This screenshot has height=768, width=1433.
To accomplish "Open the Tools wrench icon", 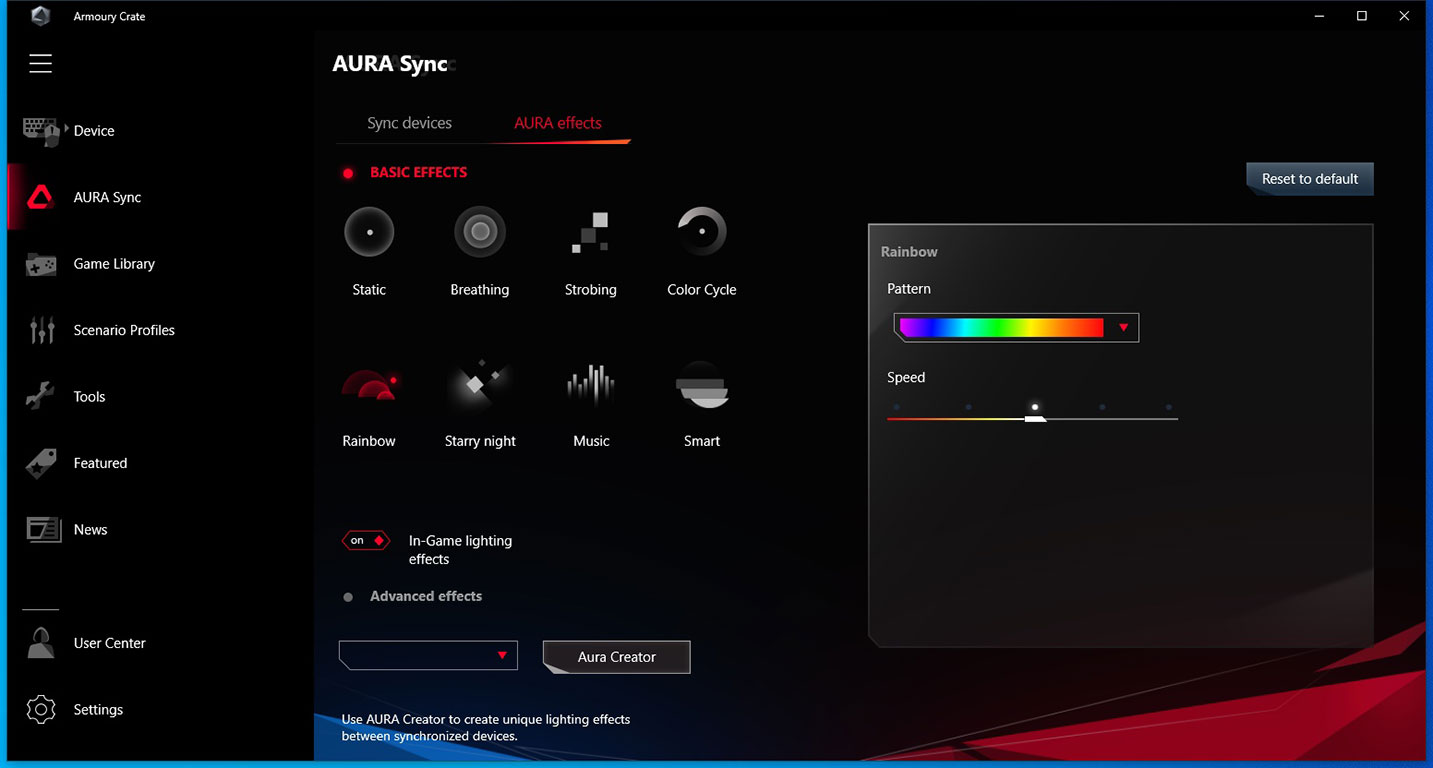I will click(x=40, y=397).
